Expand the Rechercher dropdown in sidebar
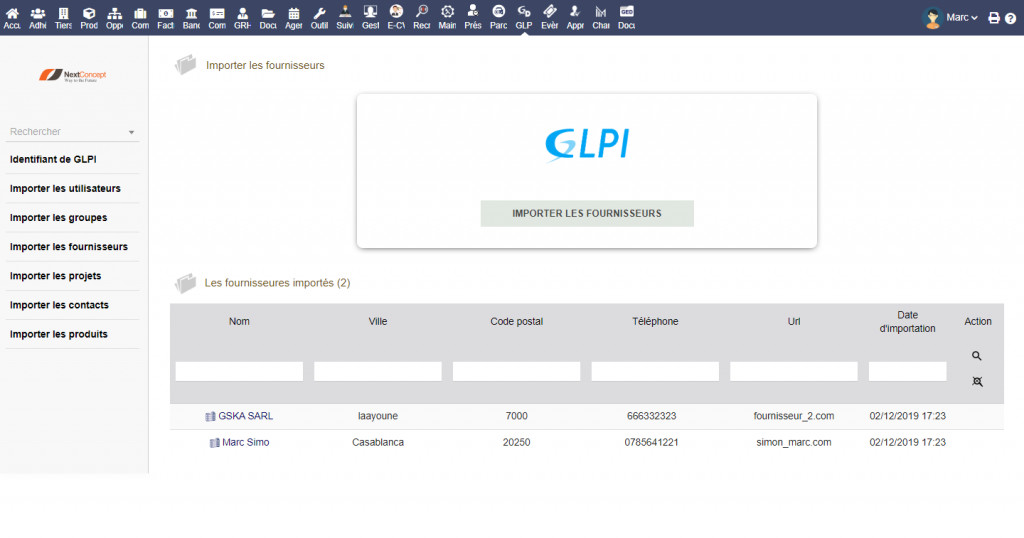This screenshot has height=538, width=1024. pyautogui.click(x=131, y=132)
